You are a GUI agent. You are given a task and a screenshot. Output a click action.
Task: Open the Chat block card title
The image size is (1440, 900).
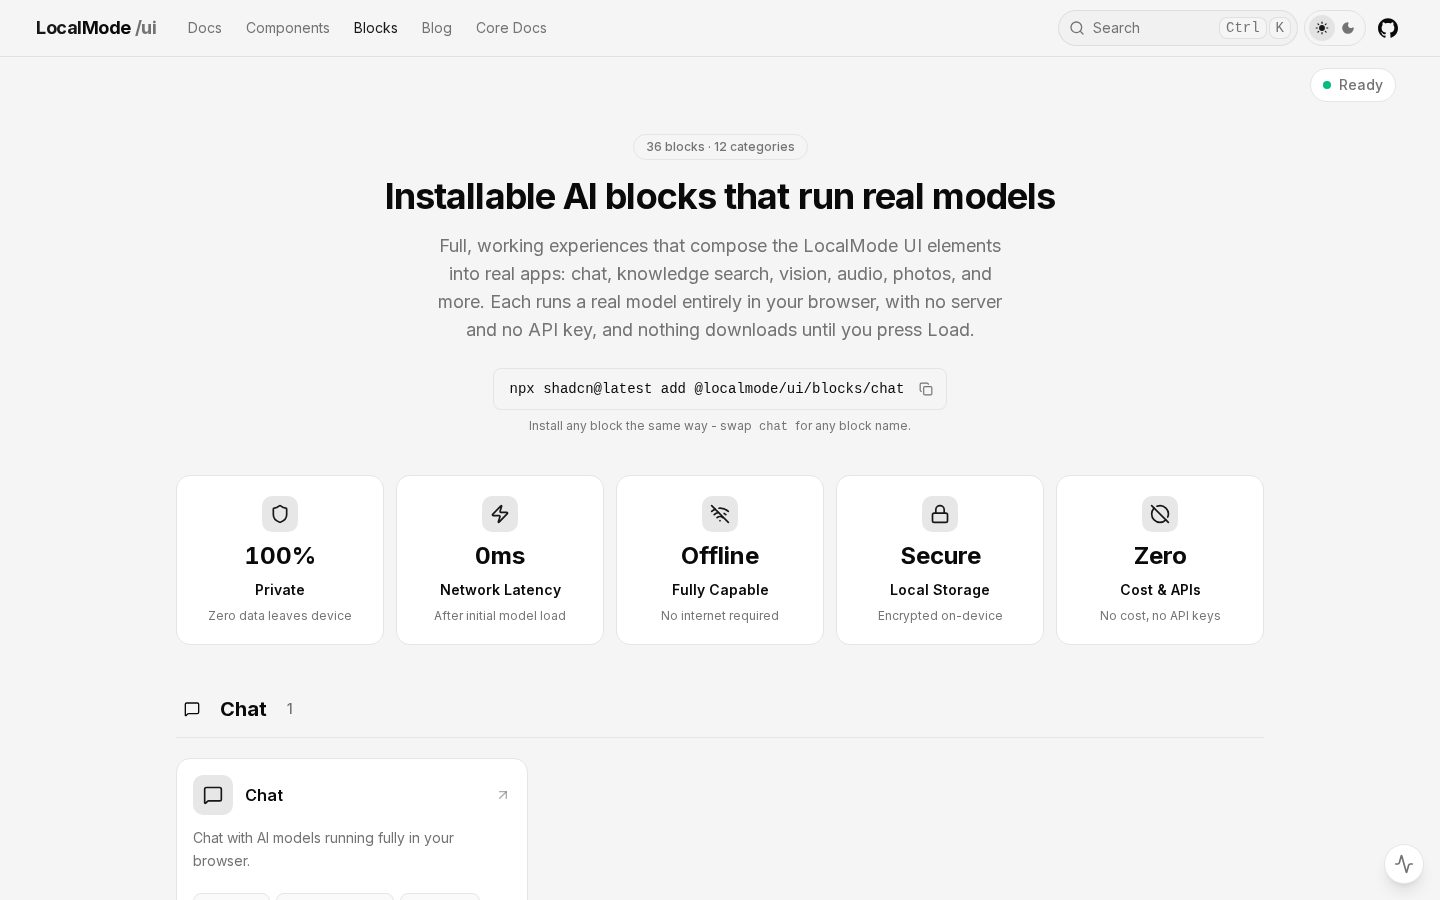pos(264,795)
